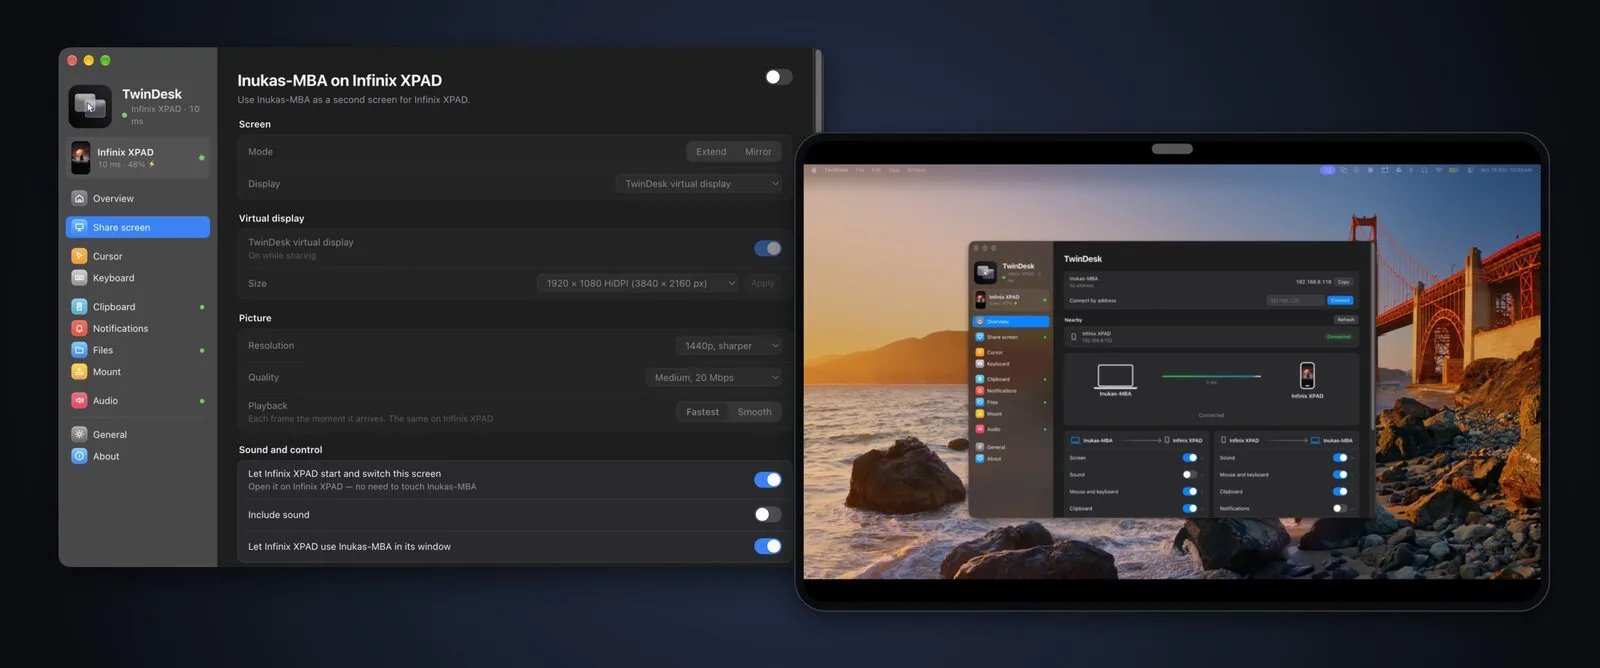This screenshot has width=1600, height=668.
Task: Open Files section via folder icon
Action: 79,350
